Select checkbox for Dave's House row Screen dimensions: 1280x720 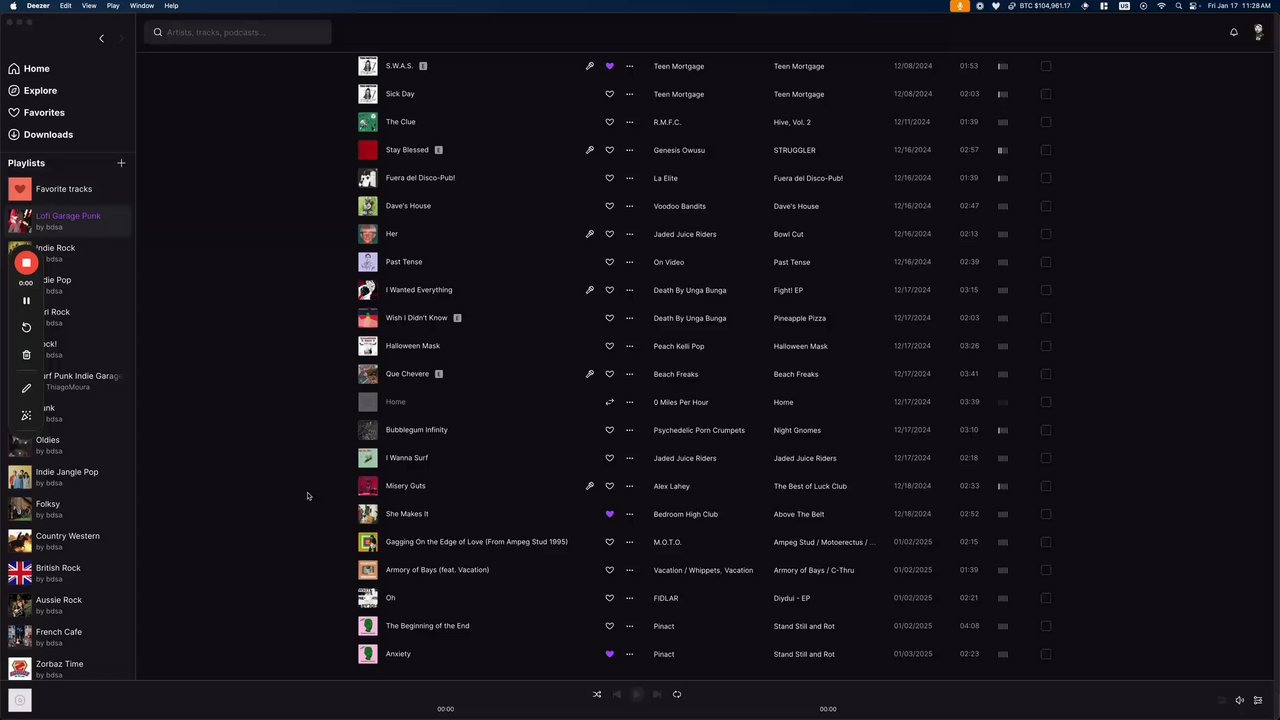[1046, 206]
